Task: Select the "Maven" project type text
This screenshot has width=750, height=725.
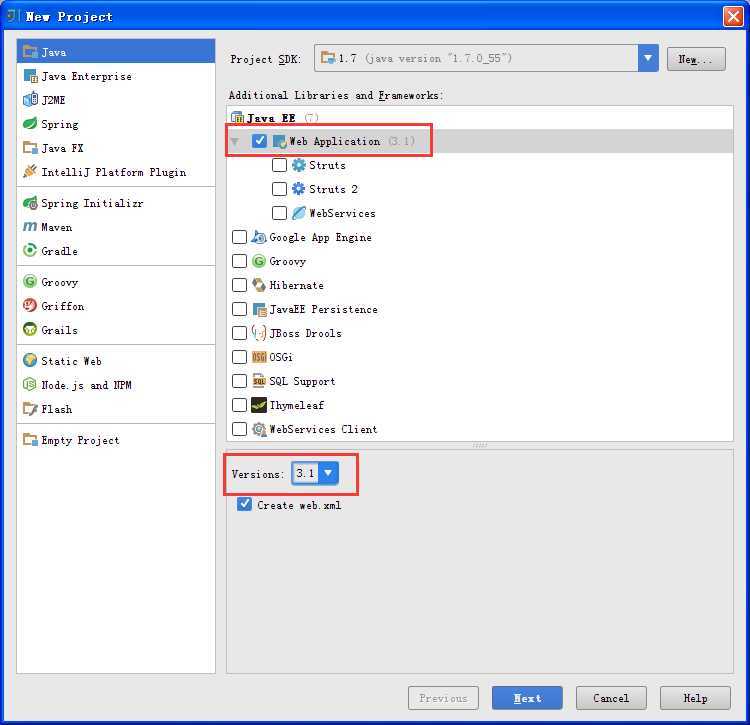Action: [x=57, y=227]
